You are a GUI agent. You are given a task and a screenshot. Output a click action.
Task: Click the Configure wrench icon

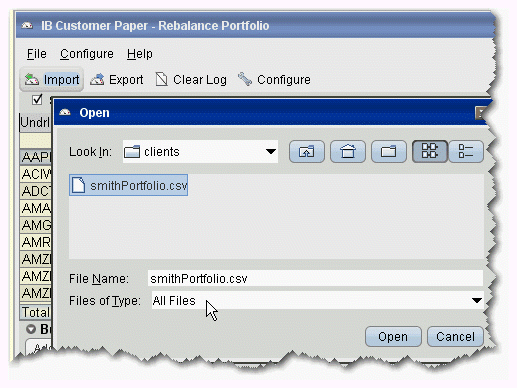(x=245, y=79)
